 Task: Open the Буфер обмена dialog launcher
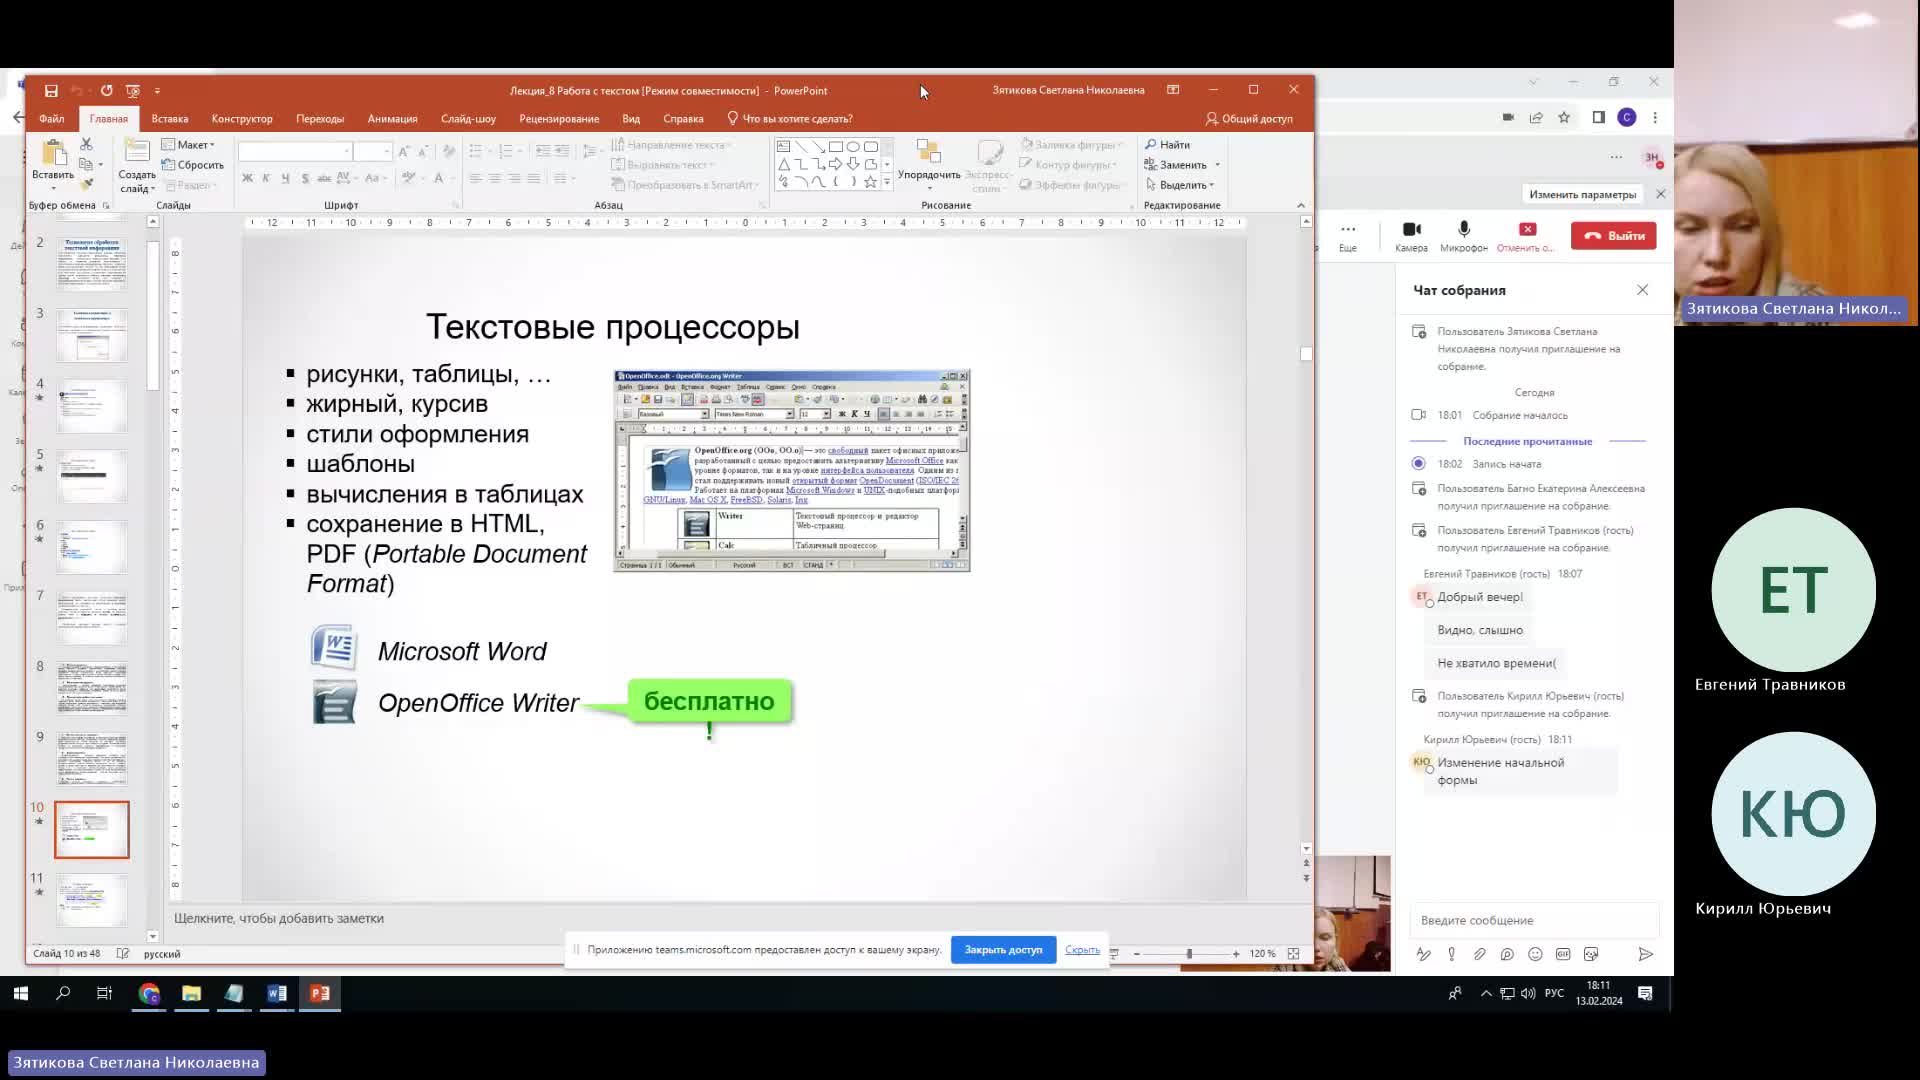point(106,206)
